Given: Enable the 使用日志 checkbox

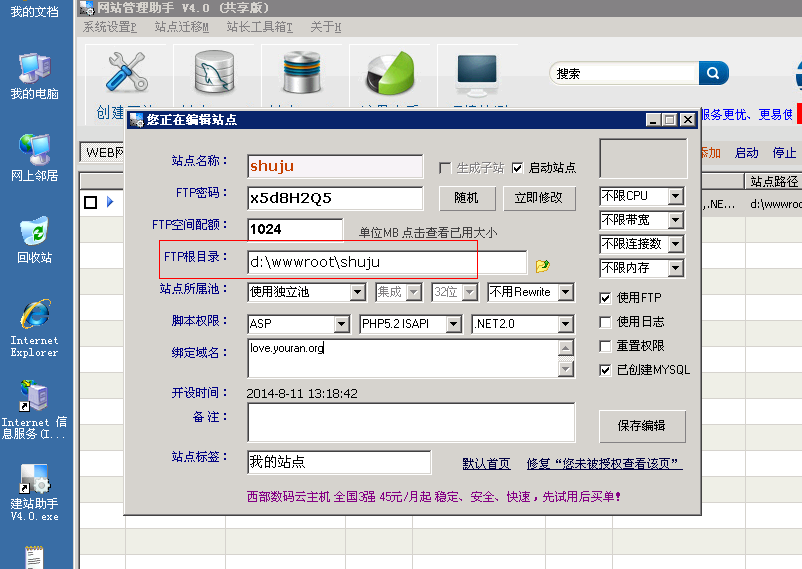Looking at the screenshot, I should tap(605, 322).
